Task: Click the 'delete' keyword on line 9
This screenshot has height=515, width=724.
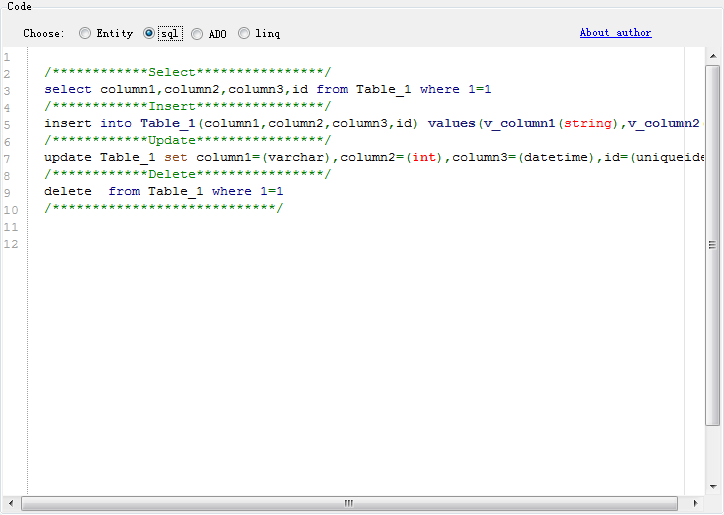Action: 68,191
